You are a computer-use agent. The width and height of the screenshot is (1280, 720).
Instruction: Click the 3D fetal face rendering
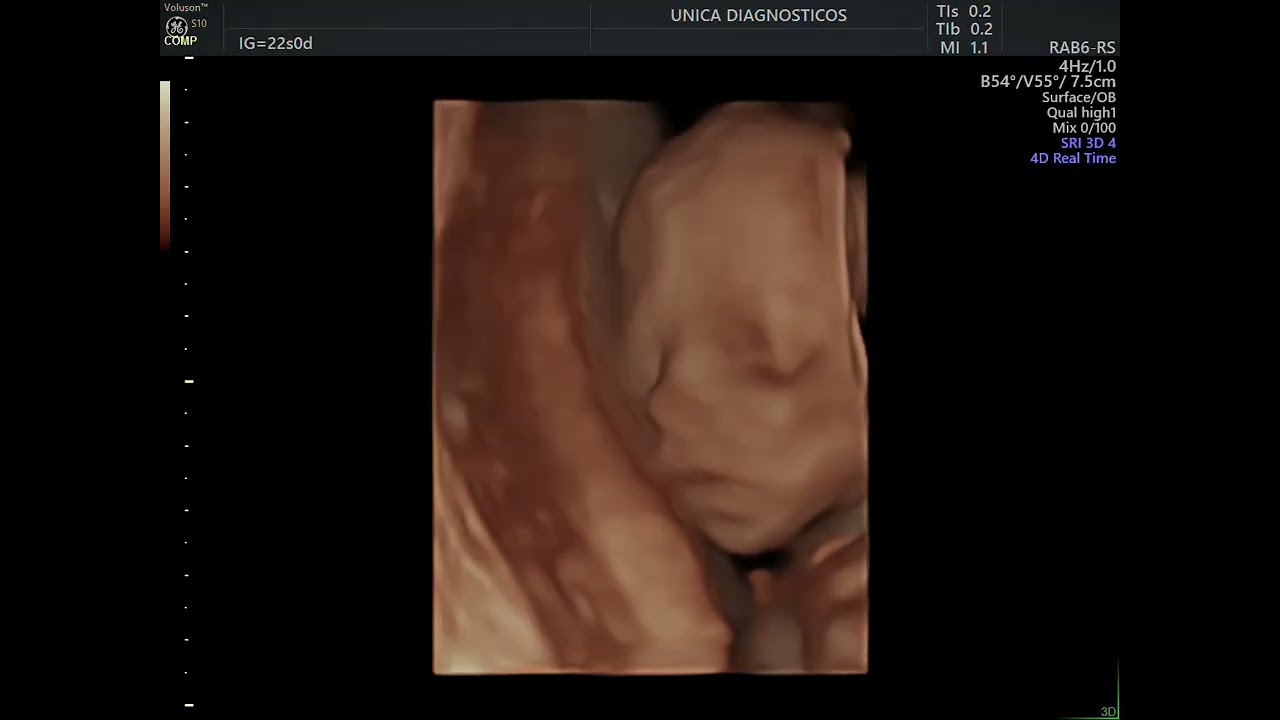(x=650, y=387)
